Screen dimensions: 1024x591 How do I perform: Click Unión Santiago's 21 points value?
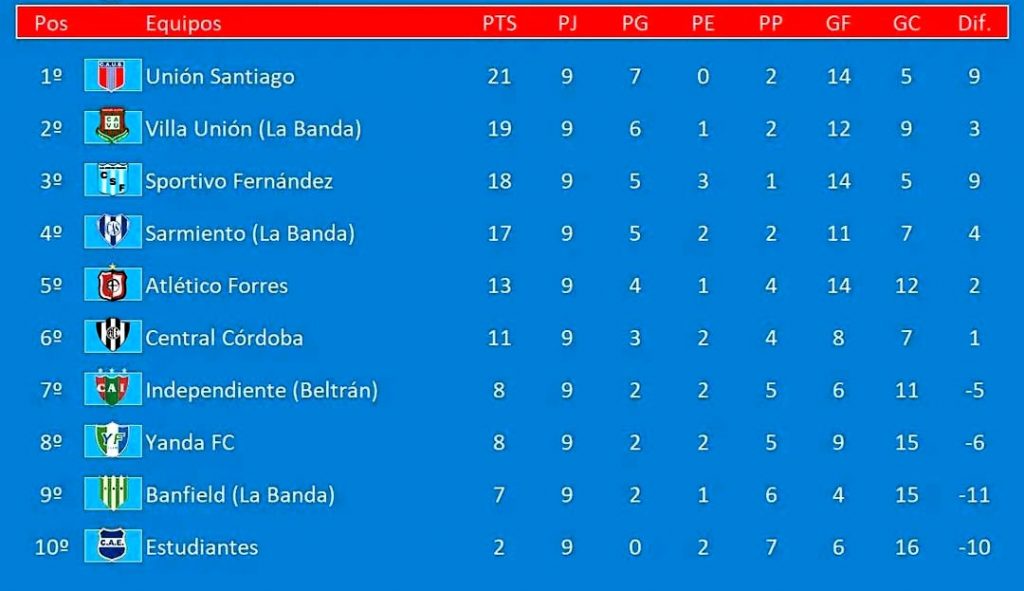coord(500,76)
